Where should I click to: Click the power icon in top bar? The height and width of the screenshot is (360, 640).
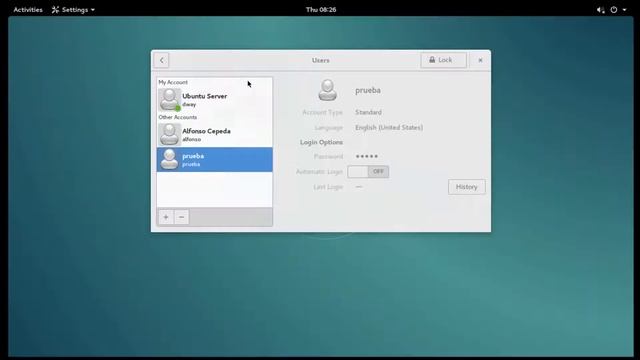point(613,10)
